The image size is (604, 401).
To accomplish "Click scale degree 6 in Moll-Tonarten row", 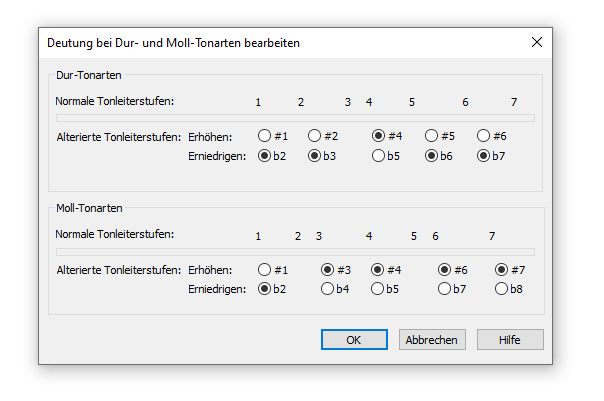I will pyautogui.click(x=435, y=236).
